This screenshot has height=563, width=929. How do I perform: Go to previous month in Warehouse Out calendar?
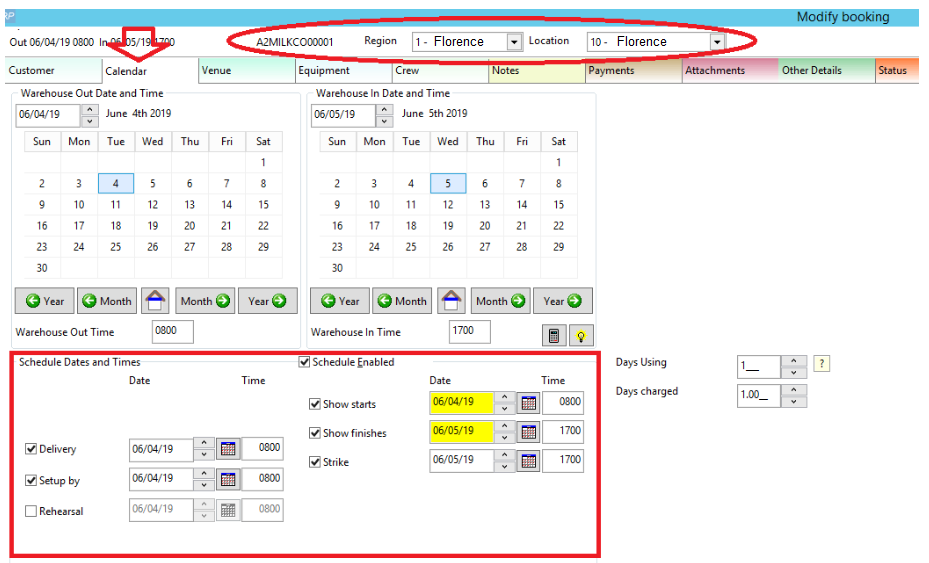tap(107, 300)
